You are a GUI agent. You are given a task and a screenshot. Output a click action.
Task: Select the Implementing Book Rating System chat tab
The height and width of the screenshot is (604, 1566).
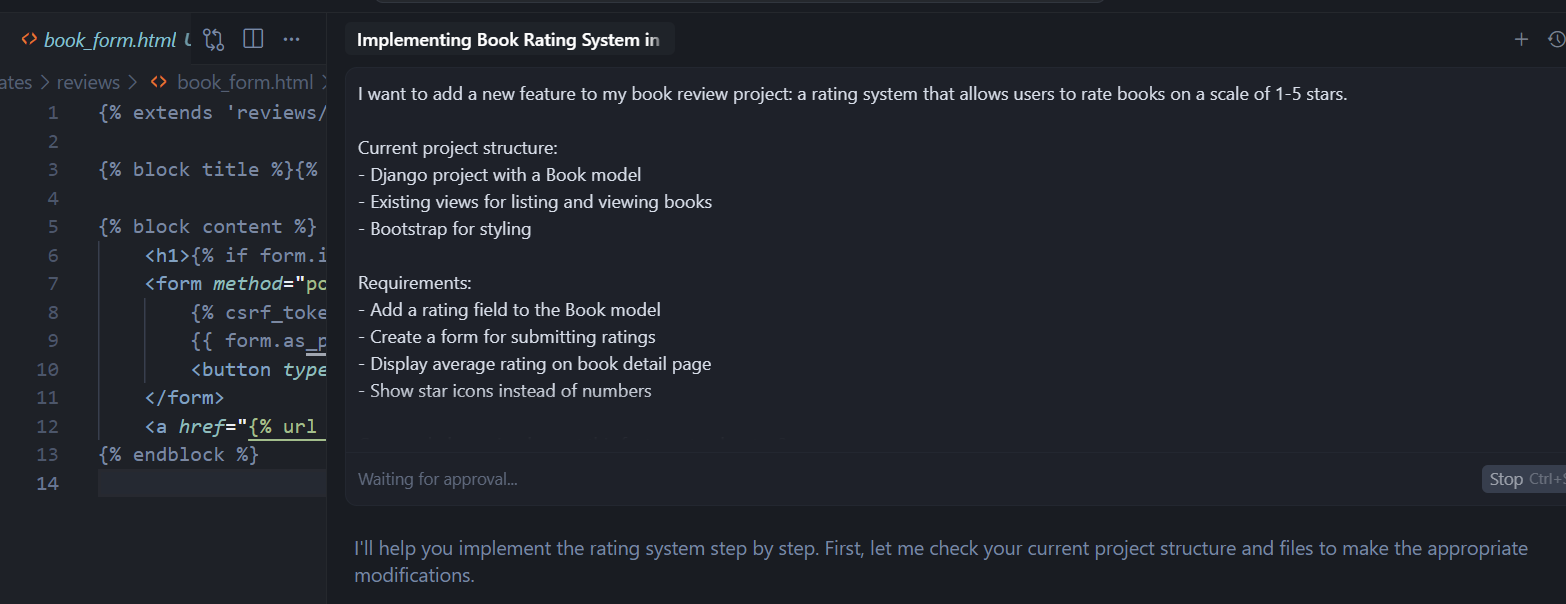pyautogui.click(x=508, y=40)
